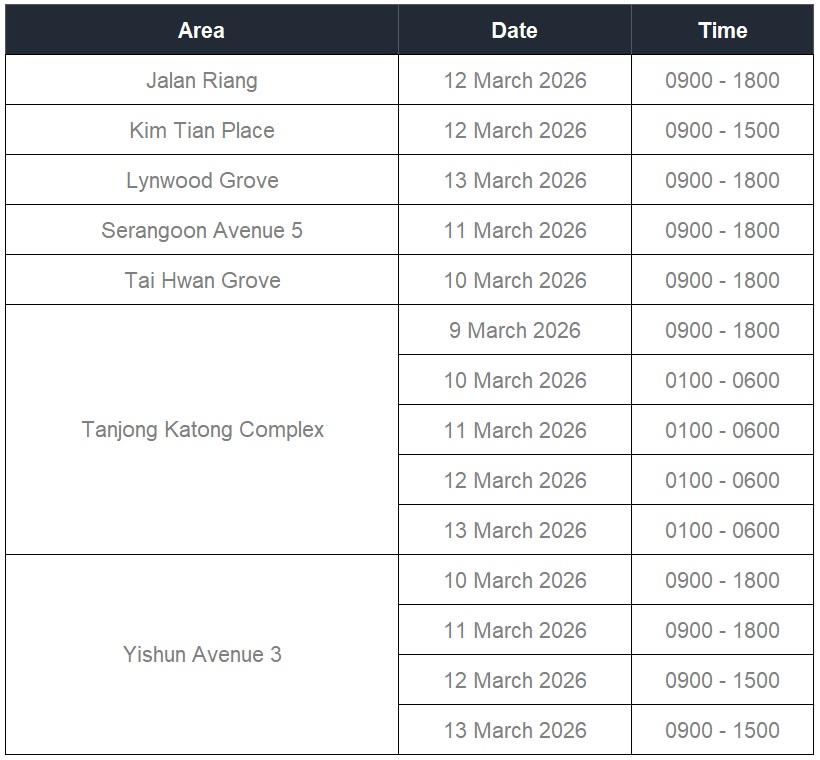Click the Yishun Avenue 3 cell
This screenshot has height=760, width=820.
[201, 655]
